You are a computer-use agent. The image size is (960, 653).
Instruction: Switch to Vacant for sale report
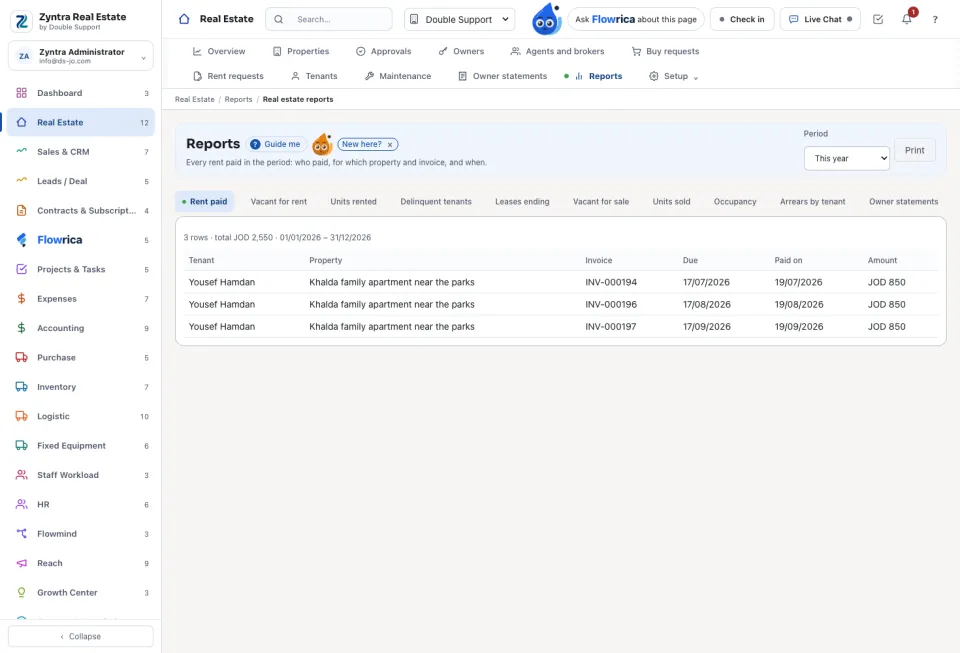pos(601,202)
